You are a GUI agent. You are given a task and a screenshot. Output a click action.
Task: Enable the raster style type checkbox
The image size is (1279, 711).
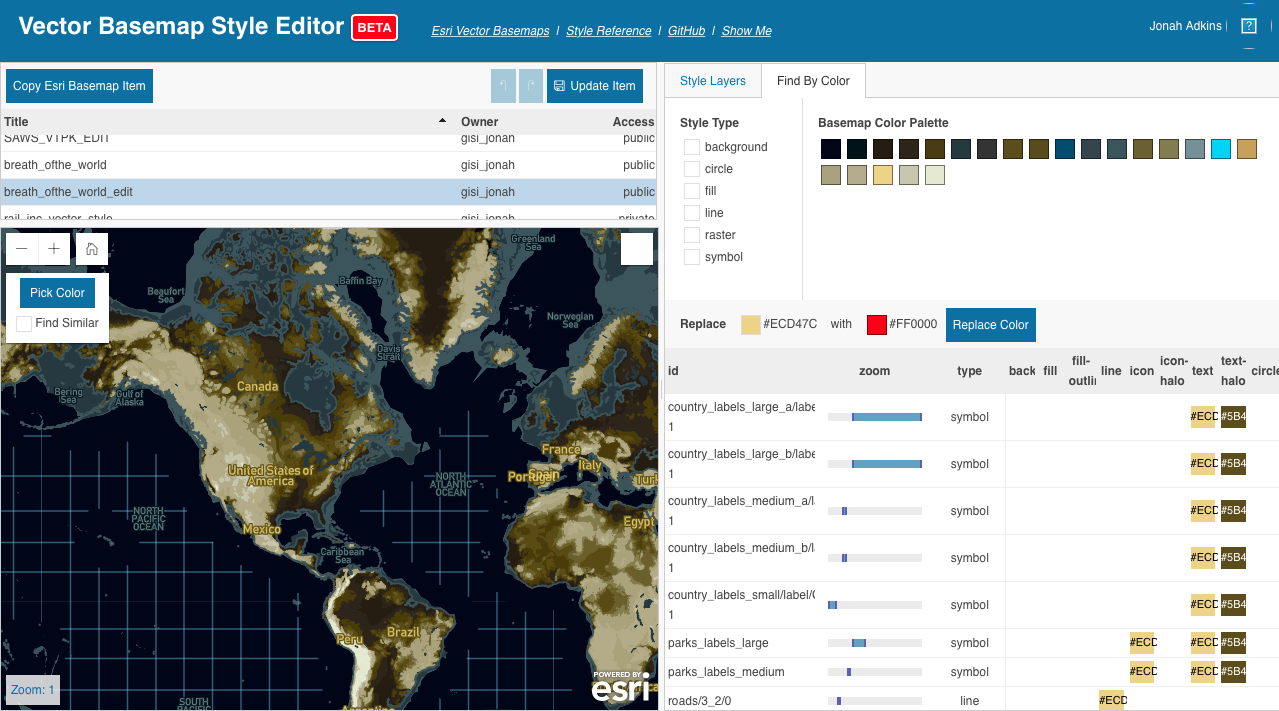click(692, 235)
